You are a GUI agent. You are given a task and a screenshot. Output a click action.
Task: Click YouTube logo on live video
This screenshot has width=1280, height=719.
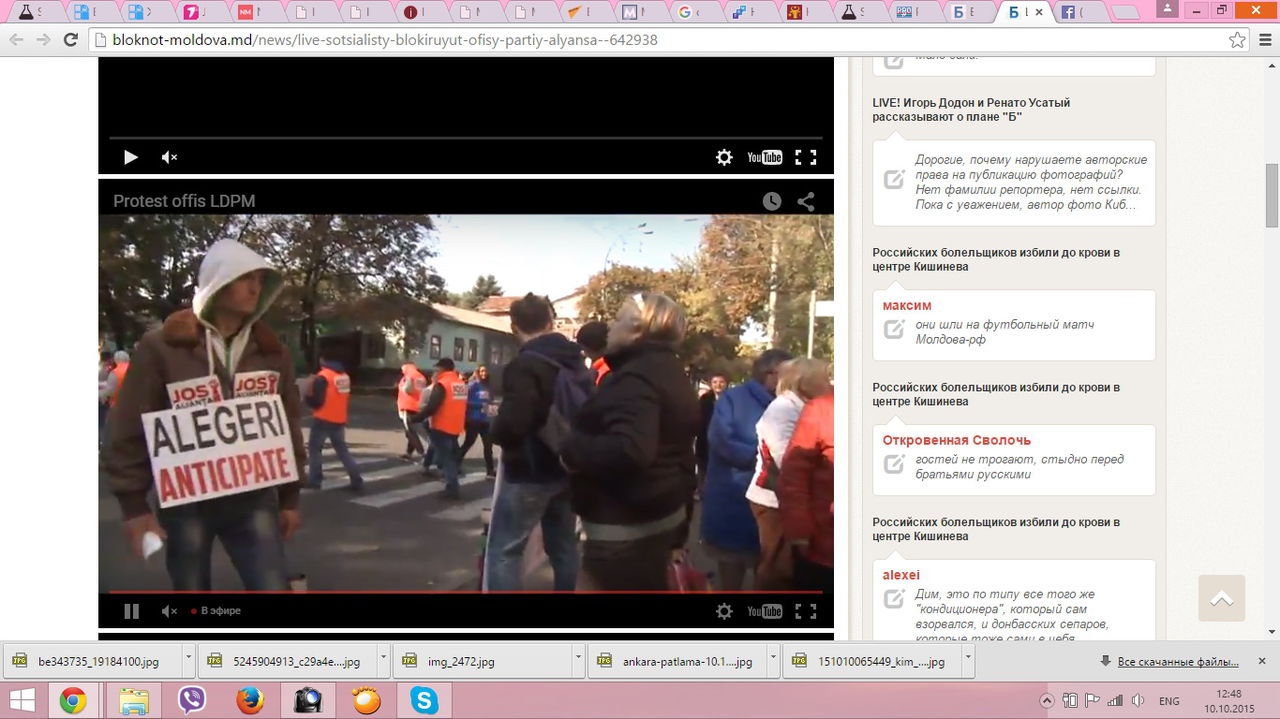pyautogui.click(x=765, y=611)
